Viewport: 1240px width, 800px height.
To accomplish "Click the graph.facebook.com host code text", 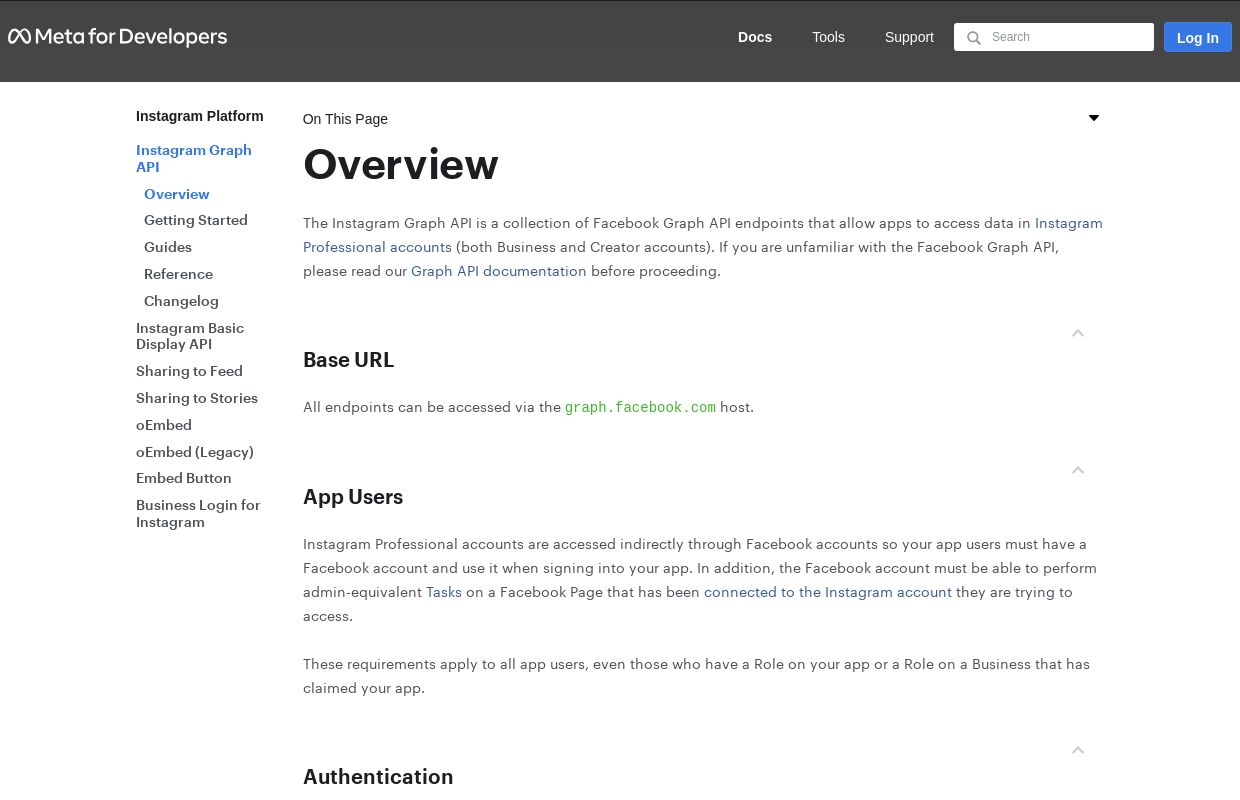I will point(640,407).
